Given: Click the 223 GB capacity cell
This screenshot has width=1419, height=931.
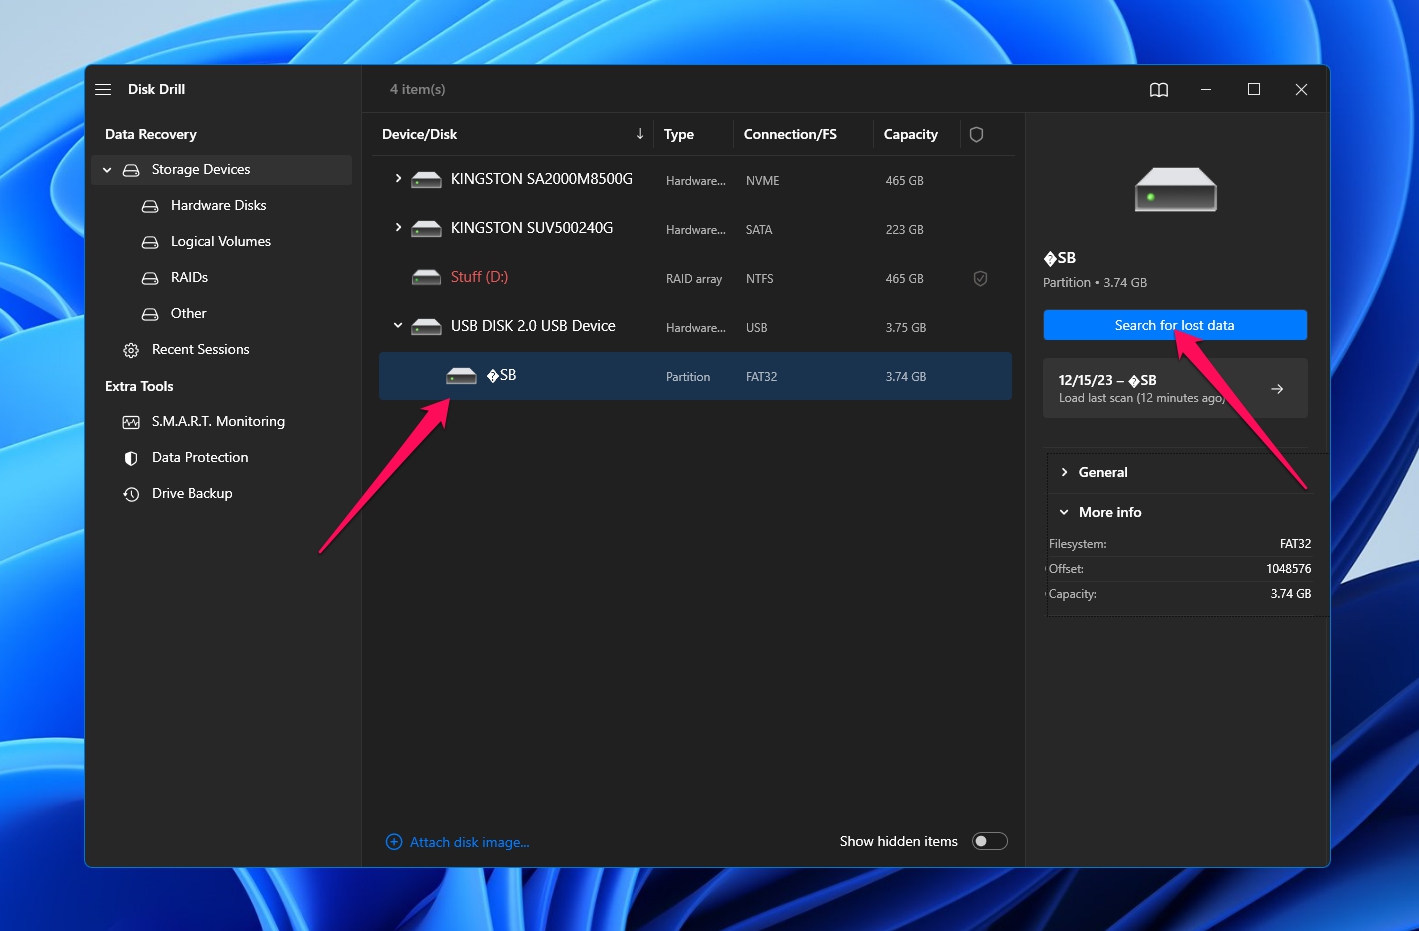Looking at the screenshot, I should click(x=905, y=230).
